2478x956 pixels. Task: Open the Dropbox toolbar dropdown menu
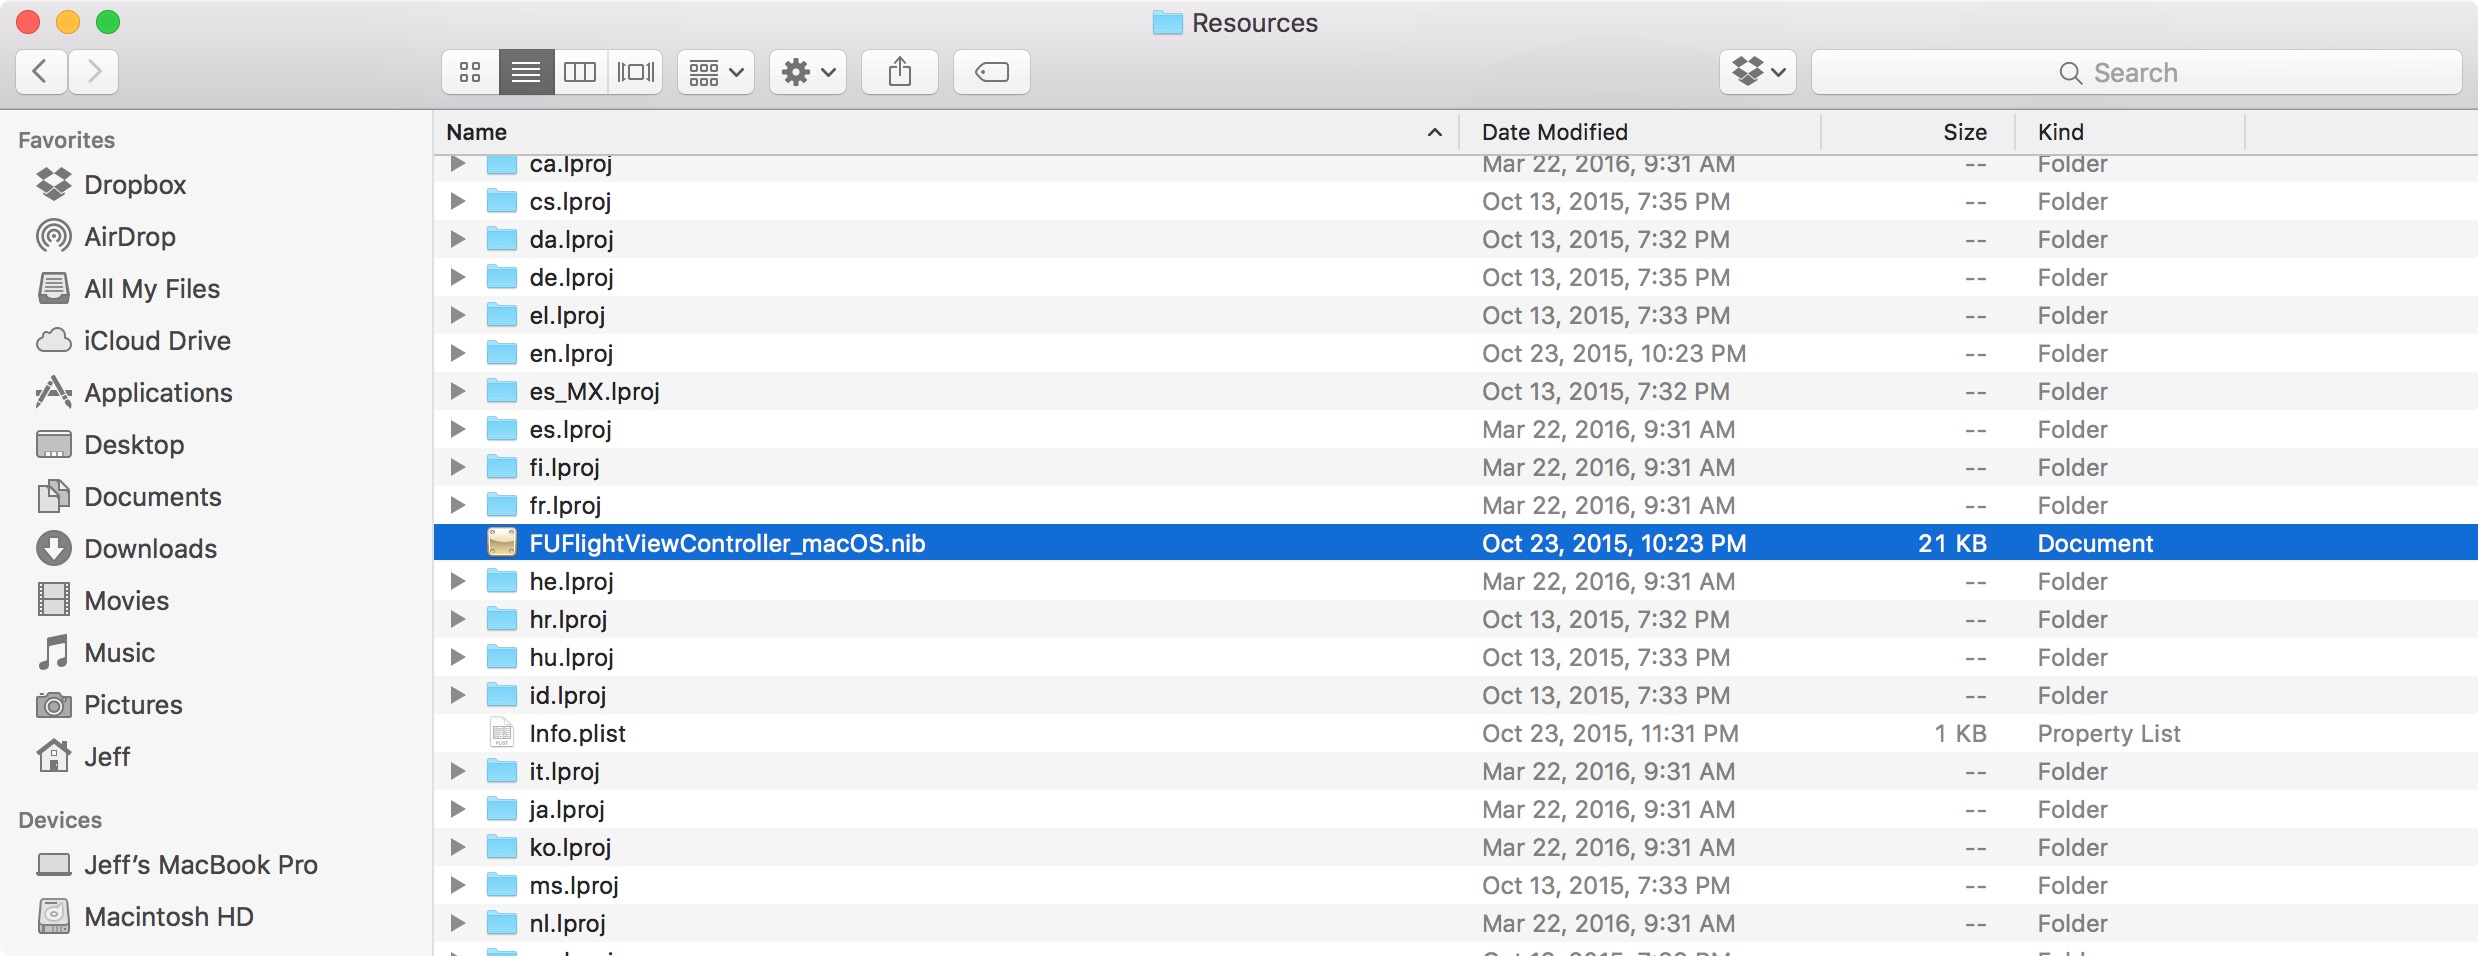pos(1757,72)
